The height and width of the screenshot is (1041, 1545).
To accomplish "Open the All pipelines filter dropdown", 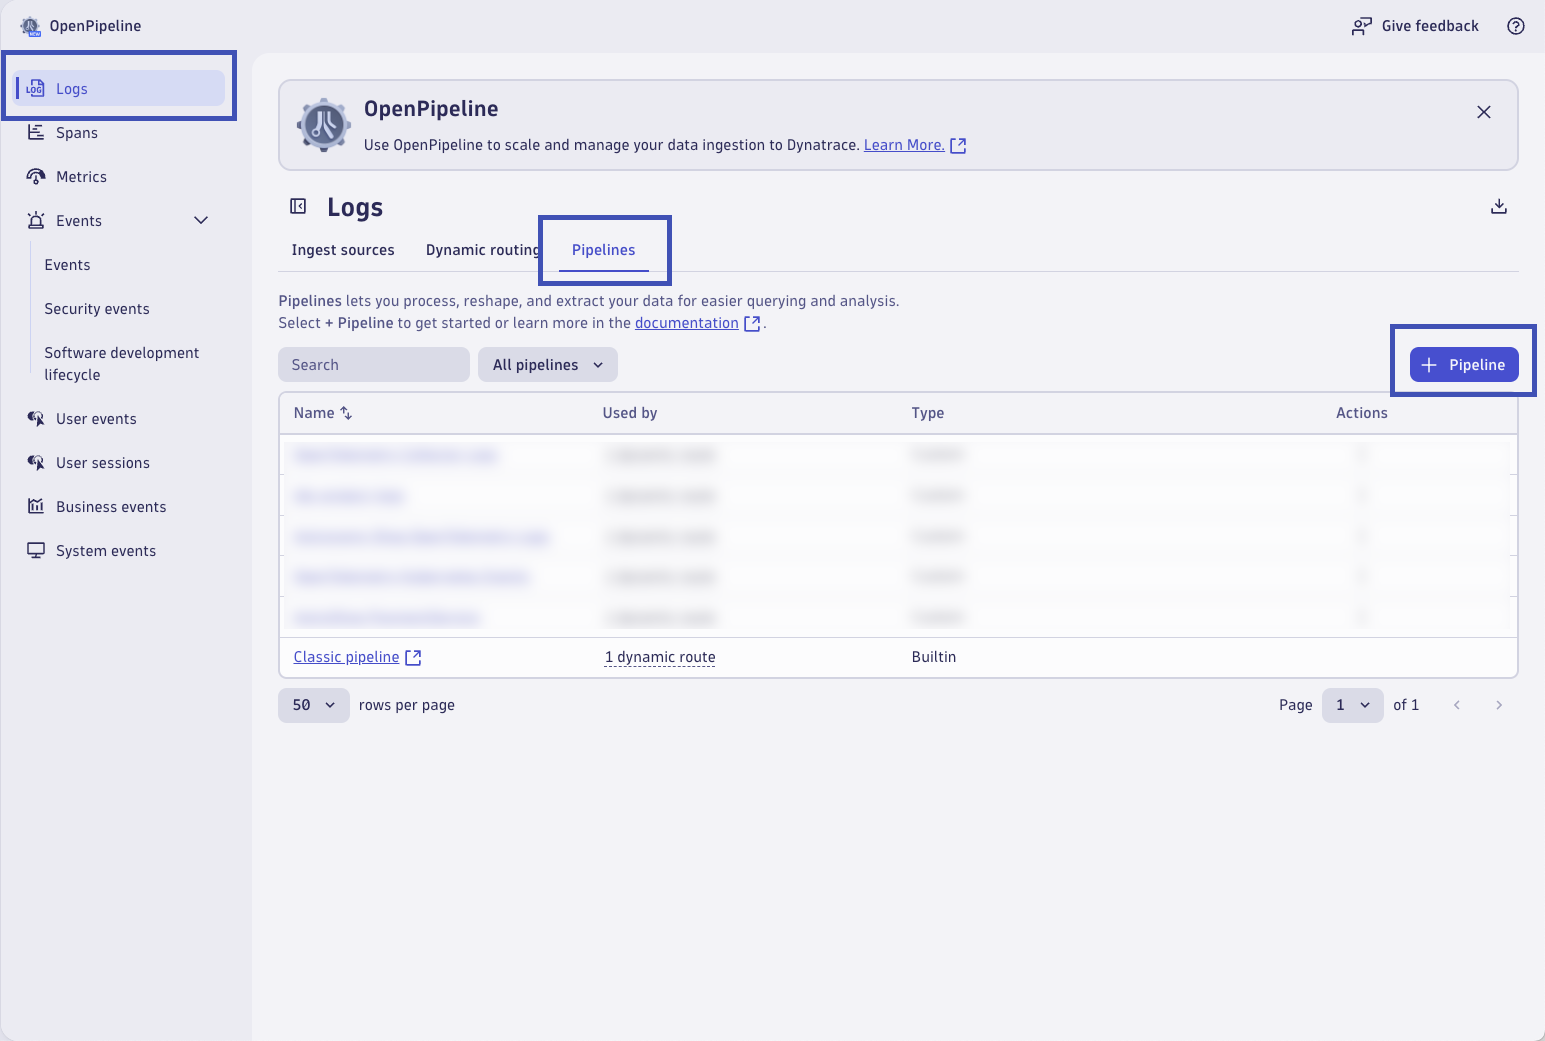I will [548, 365].
